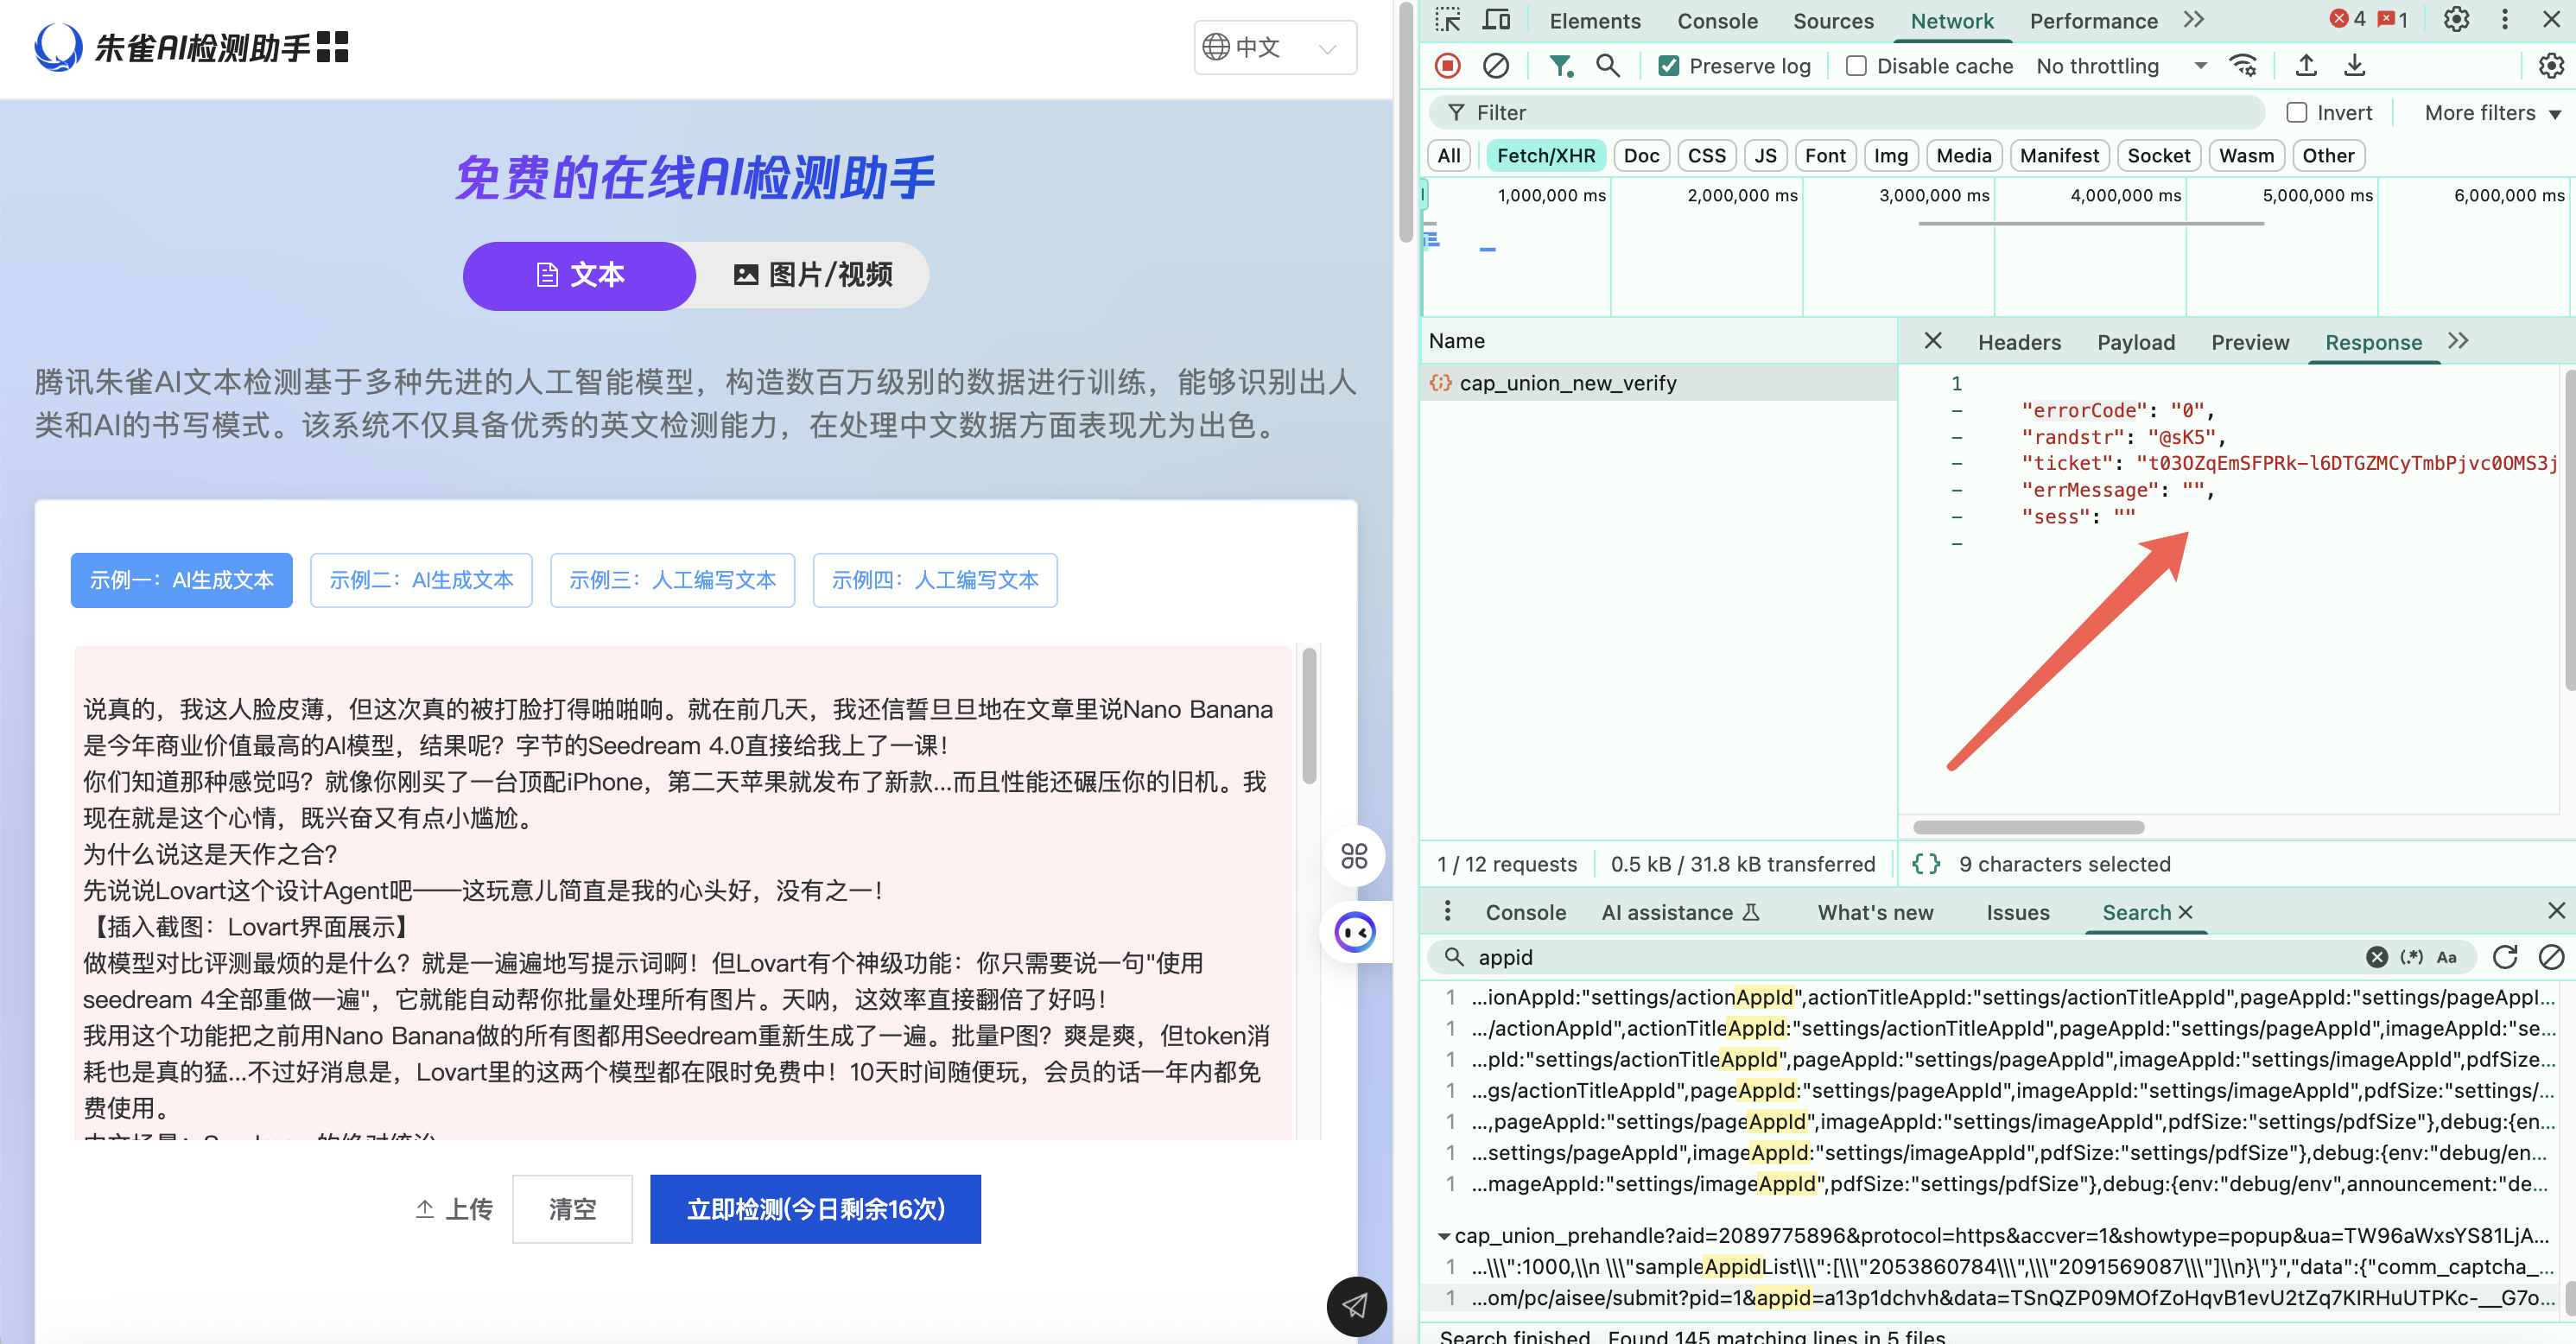Expand the More filters dropdown
The width and height of the screenshot is (2576, 1344).
coord(2491,113)
